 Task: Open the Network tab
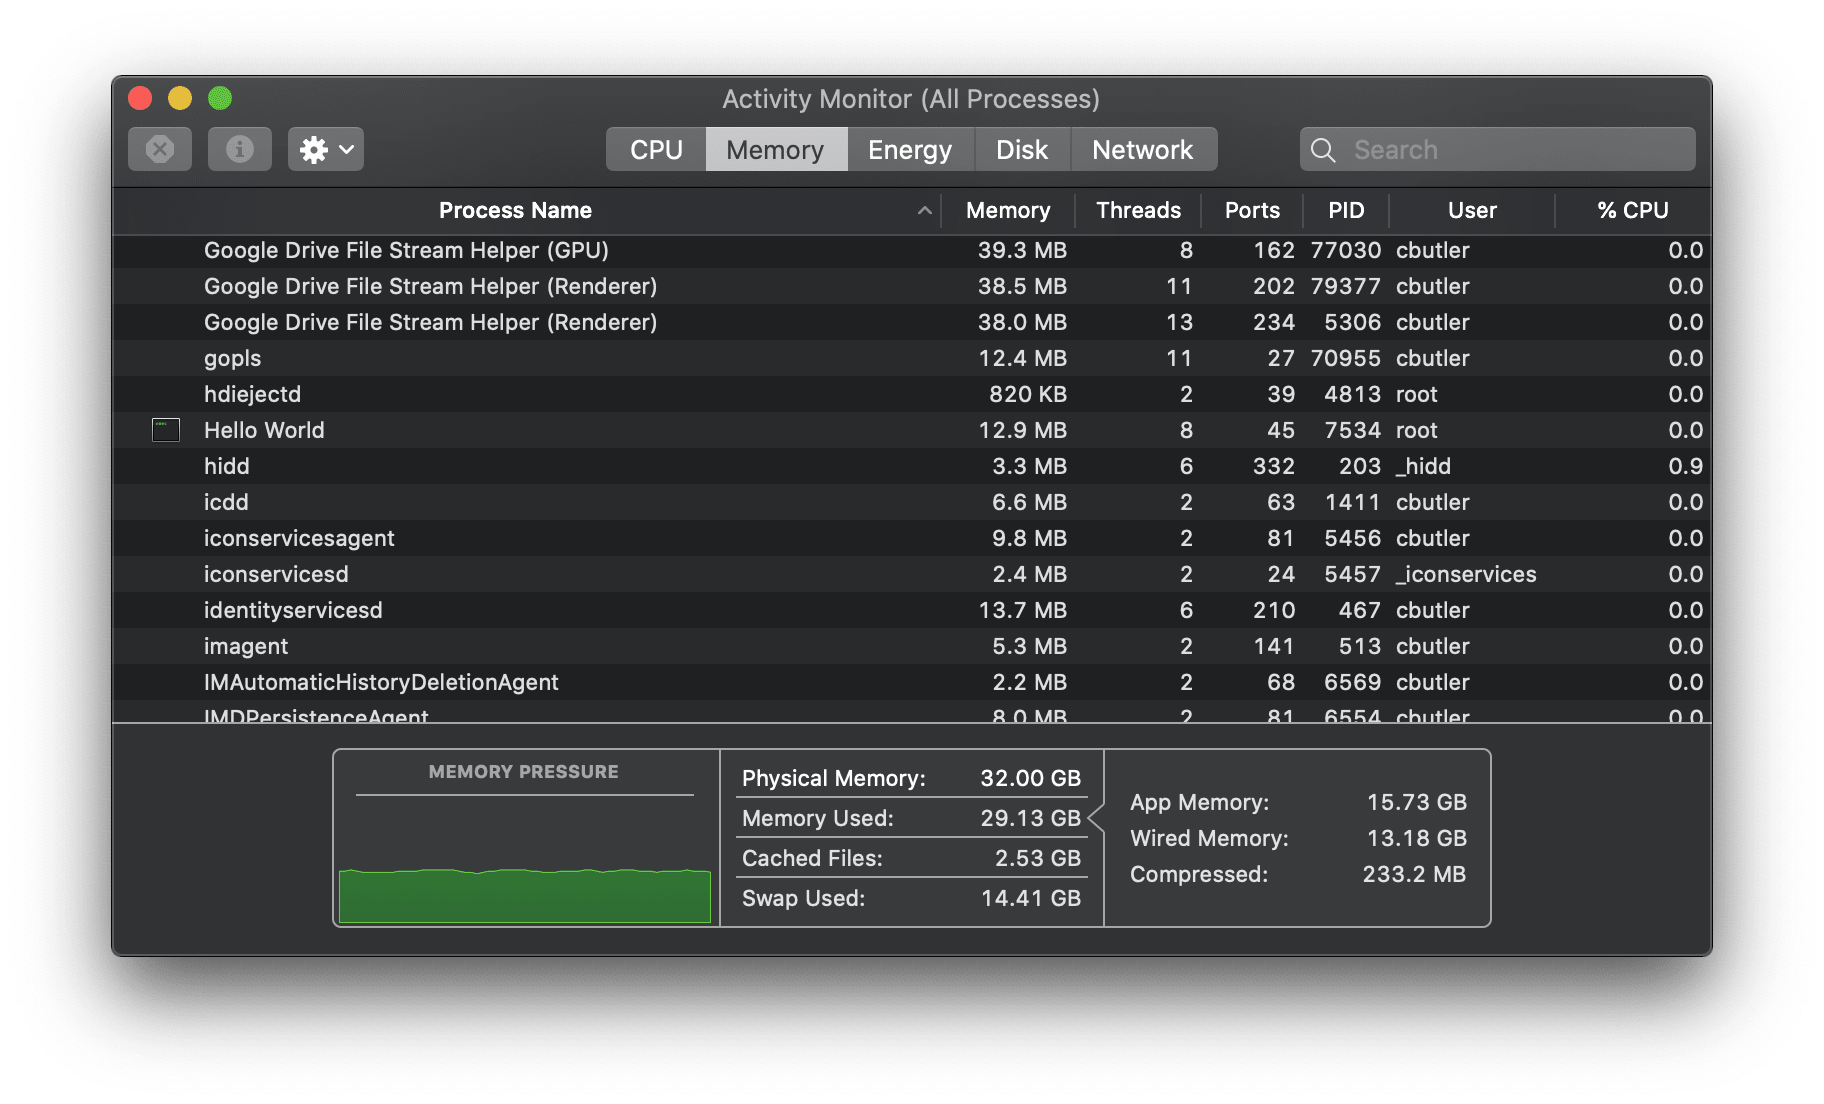coord(1143,149)
